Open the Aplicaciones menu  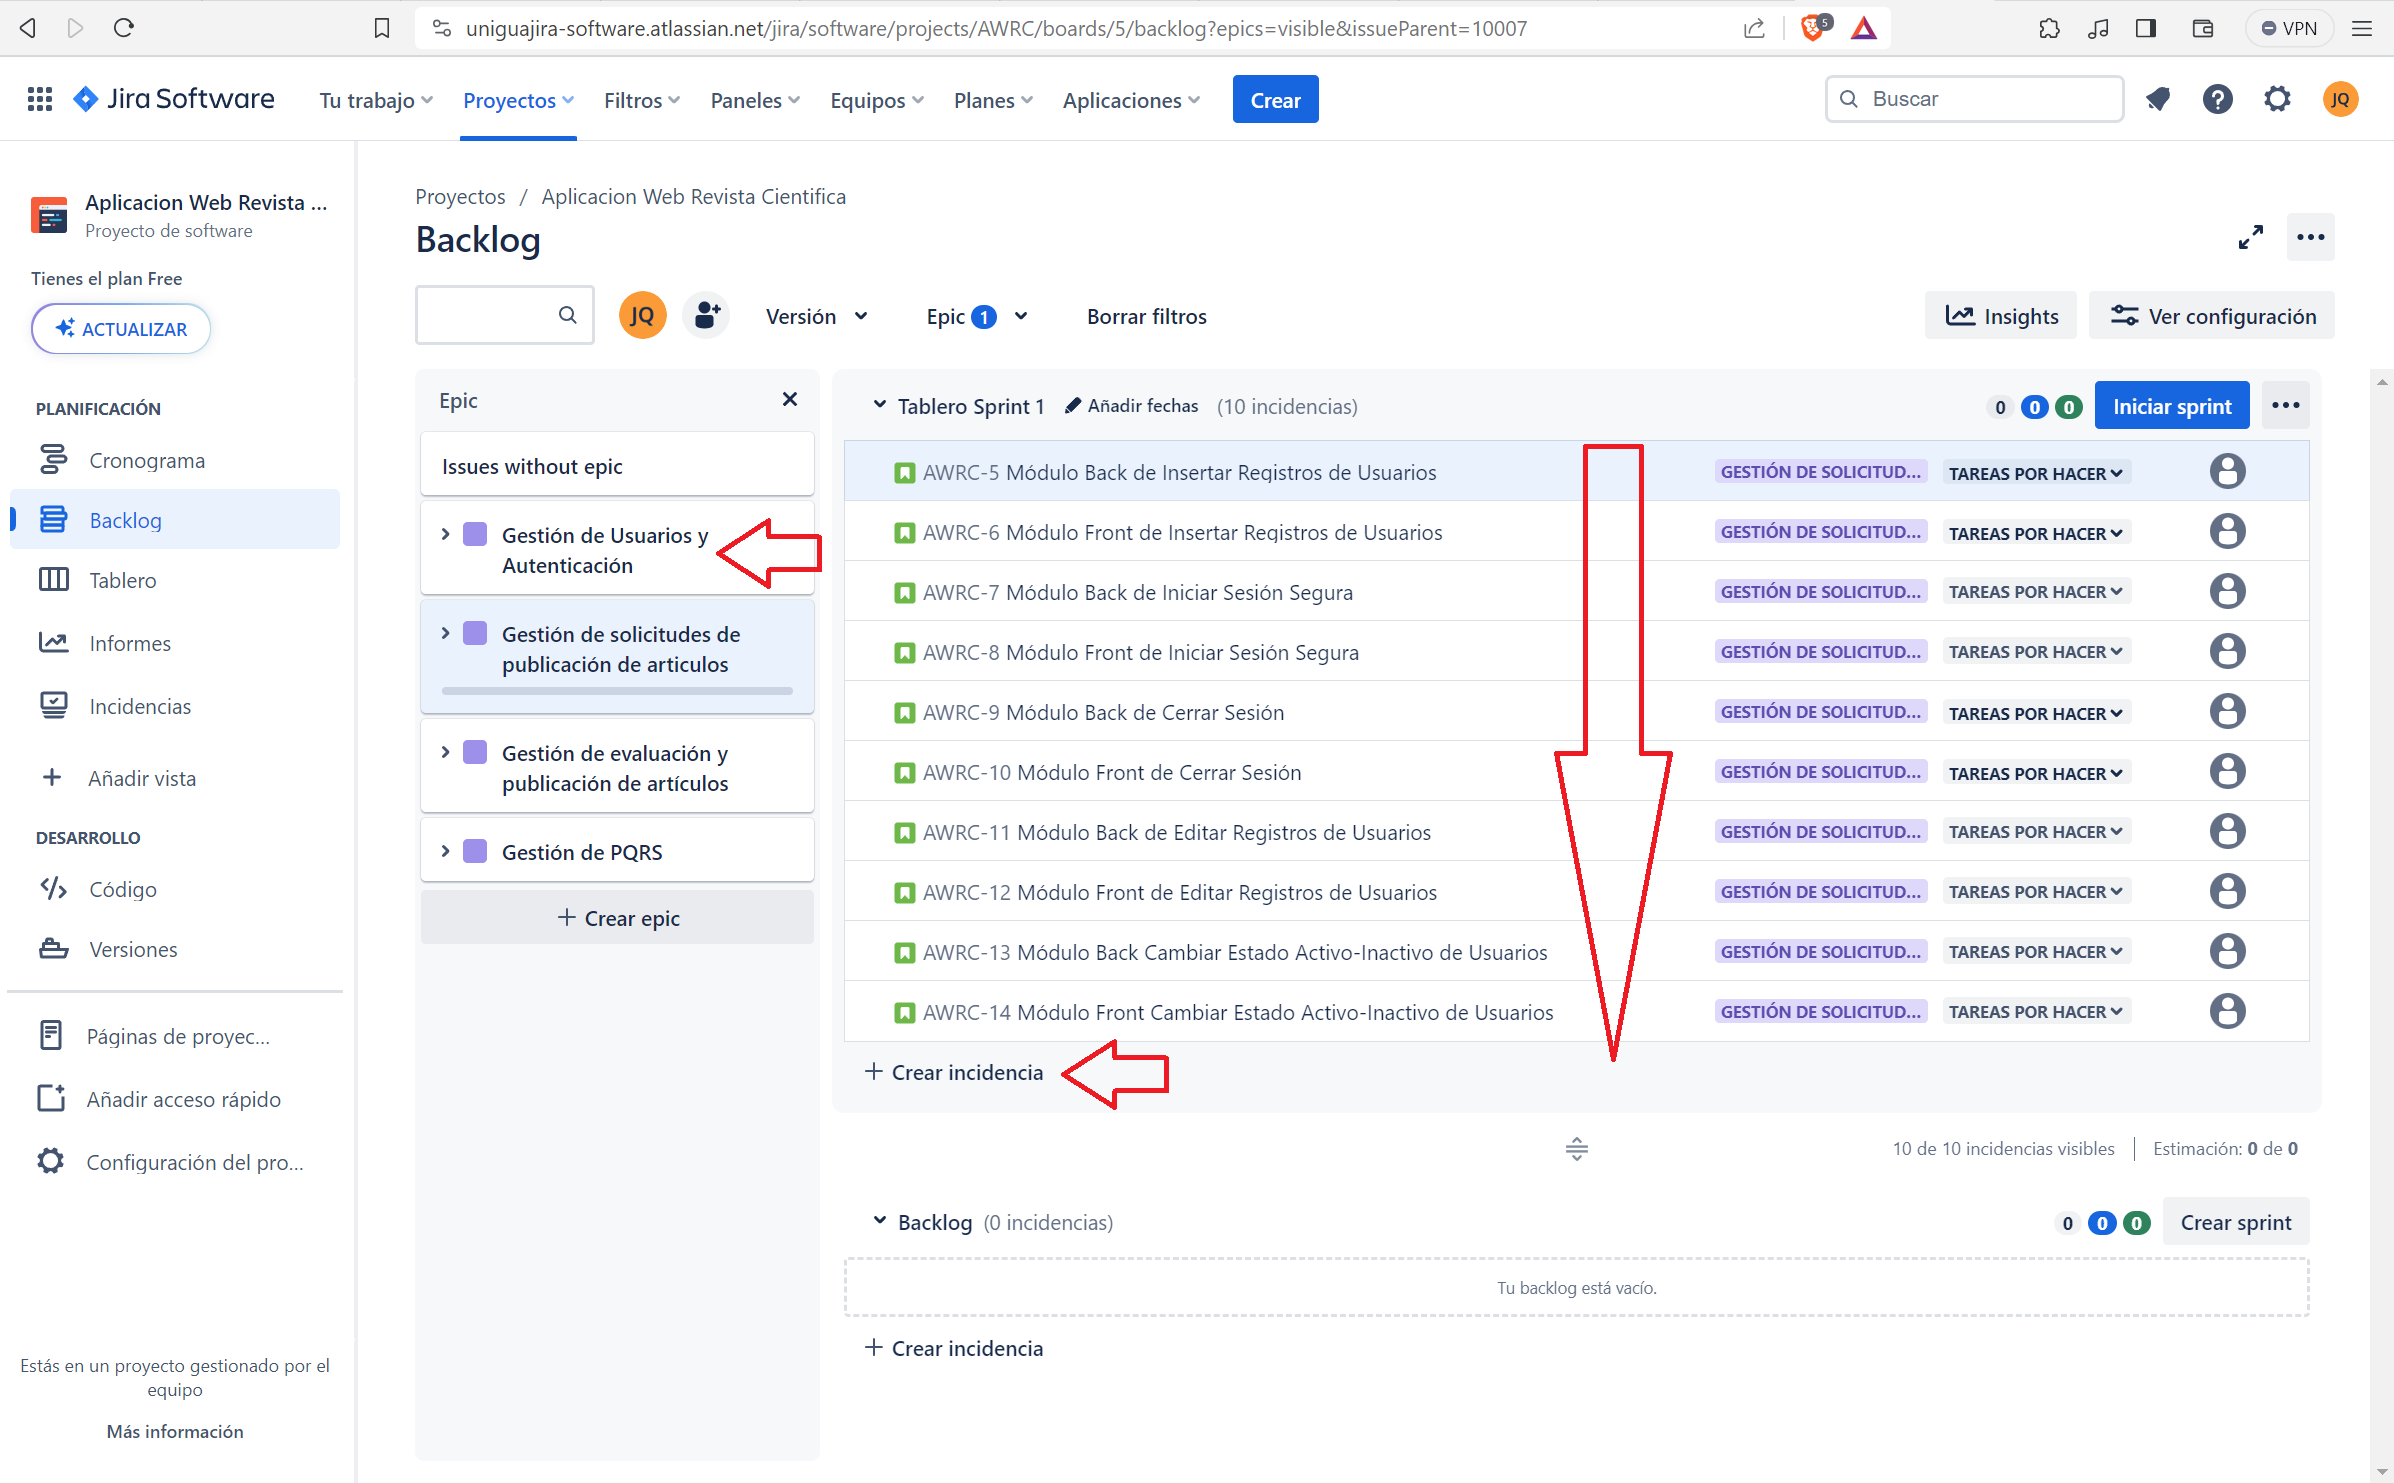click(x=1131, y=100)
